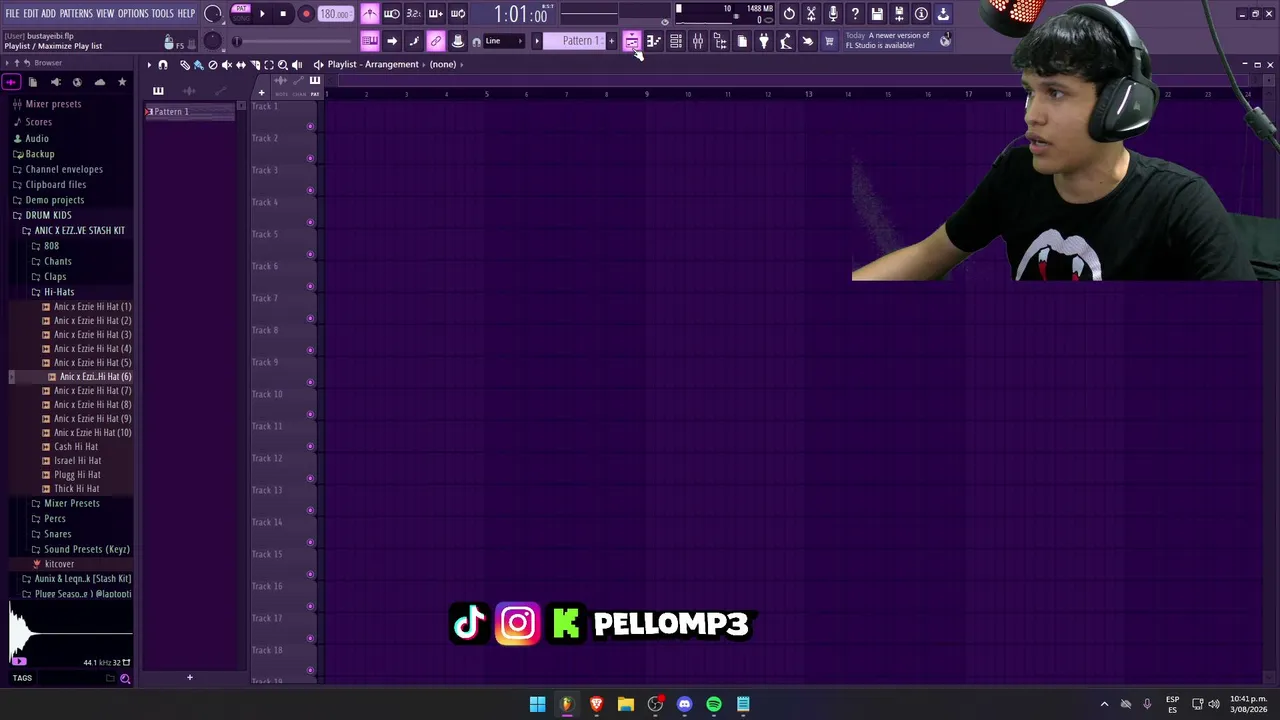Viewport: 1280px width, 720px height.
Task: Select Pattern 1 in the picker panel
Action: click(190, 112)
